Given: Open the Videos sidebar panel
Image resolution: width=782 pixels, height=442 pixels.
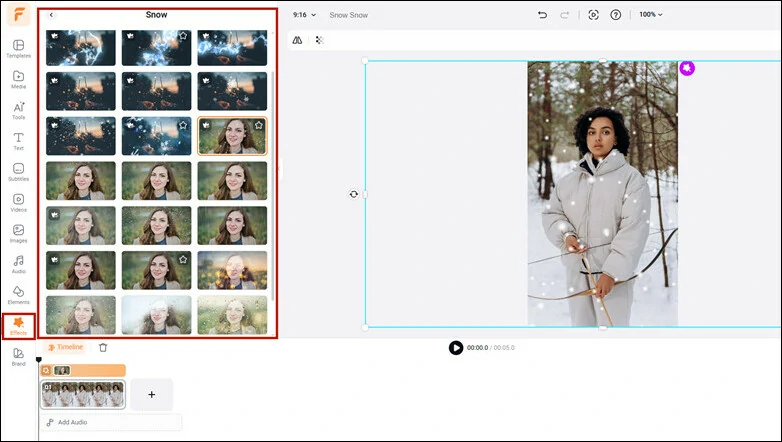Looking at the screenshot, I should (18, 203).
